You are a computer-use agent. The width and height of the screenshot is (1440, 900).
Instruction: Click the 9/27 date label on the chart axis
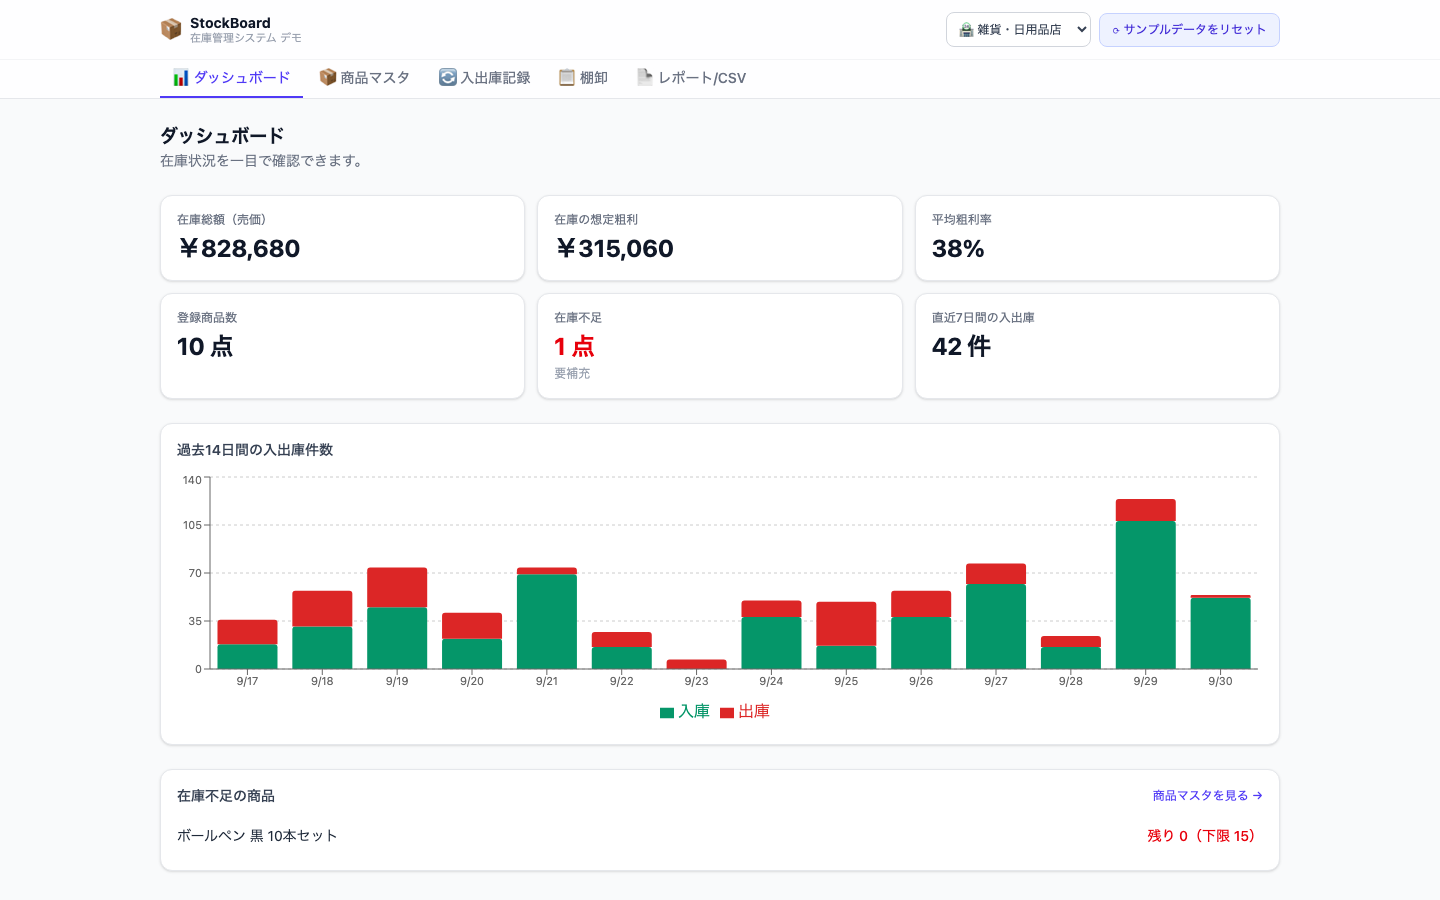pyautogui.click(x=995, y=681)
